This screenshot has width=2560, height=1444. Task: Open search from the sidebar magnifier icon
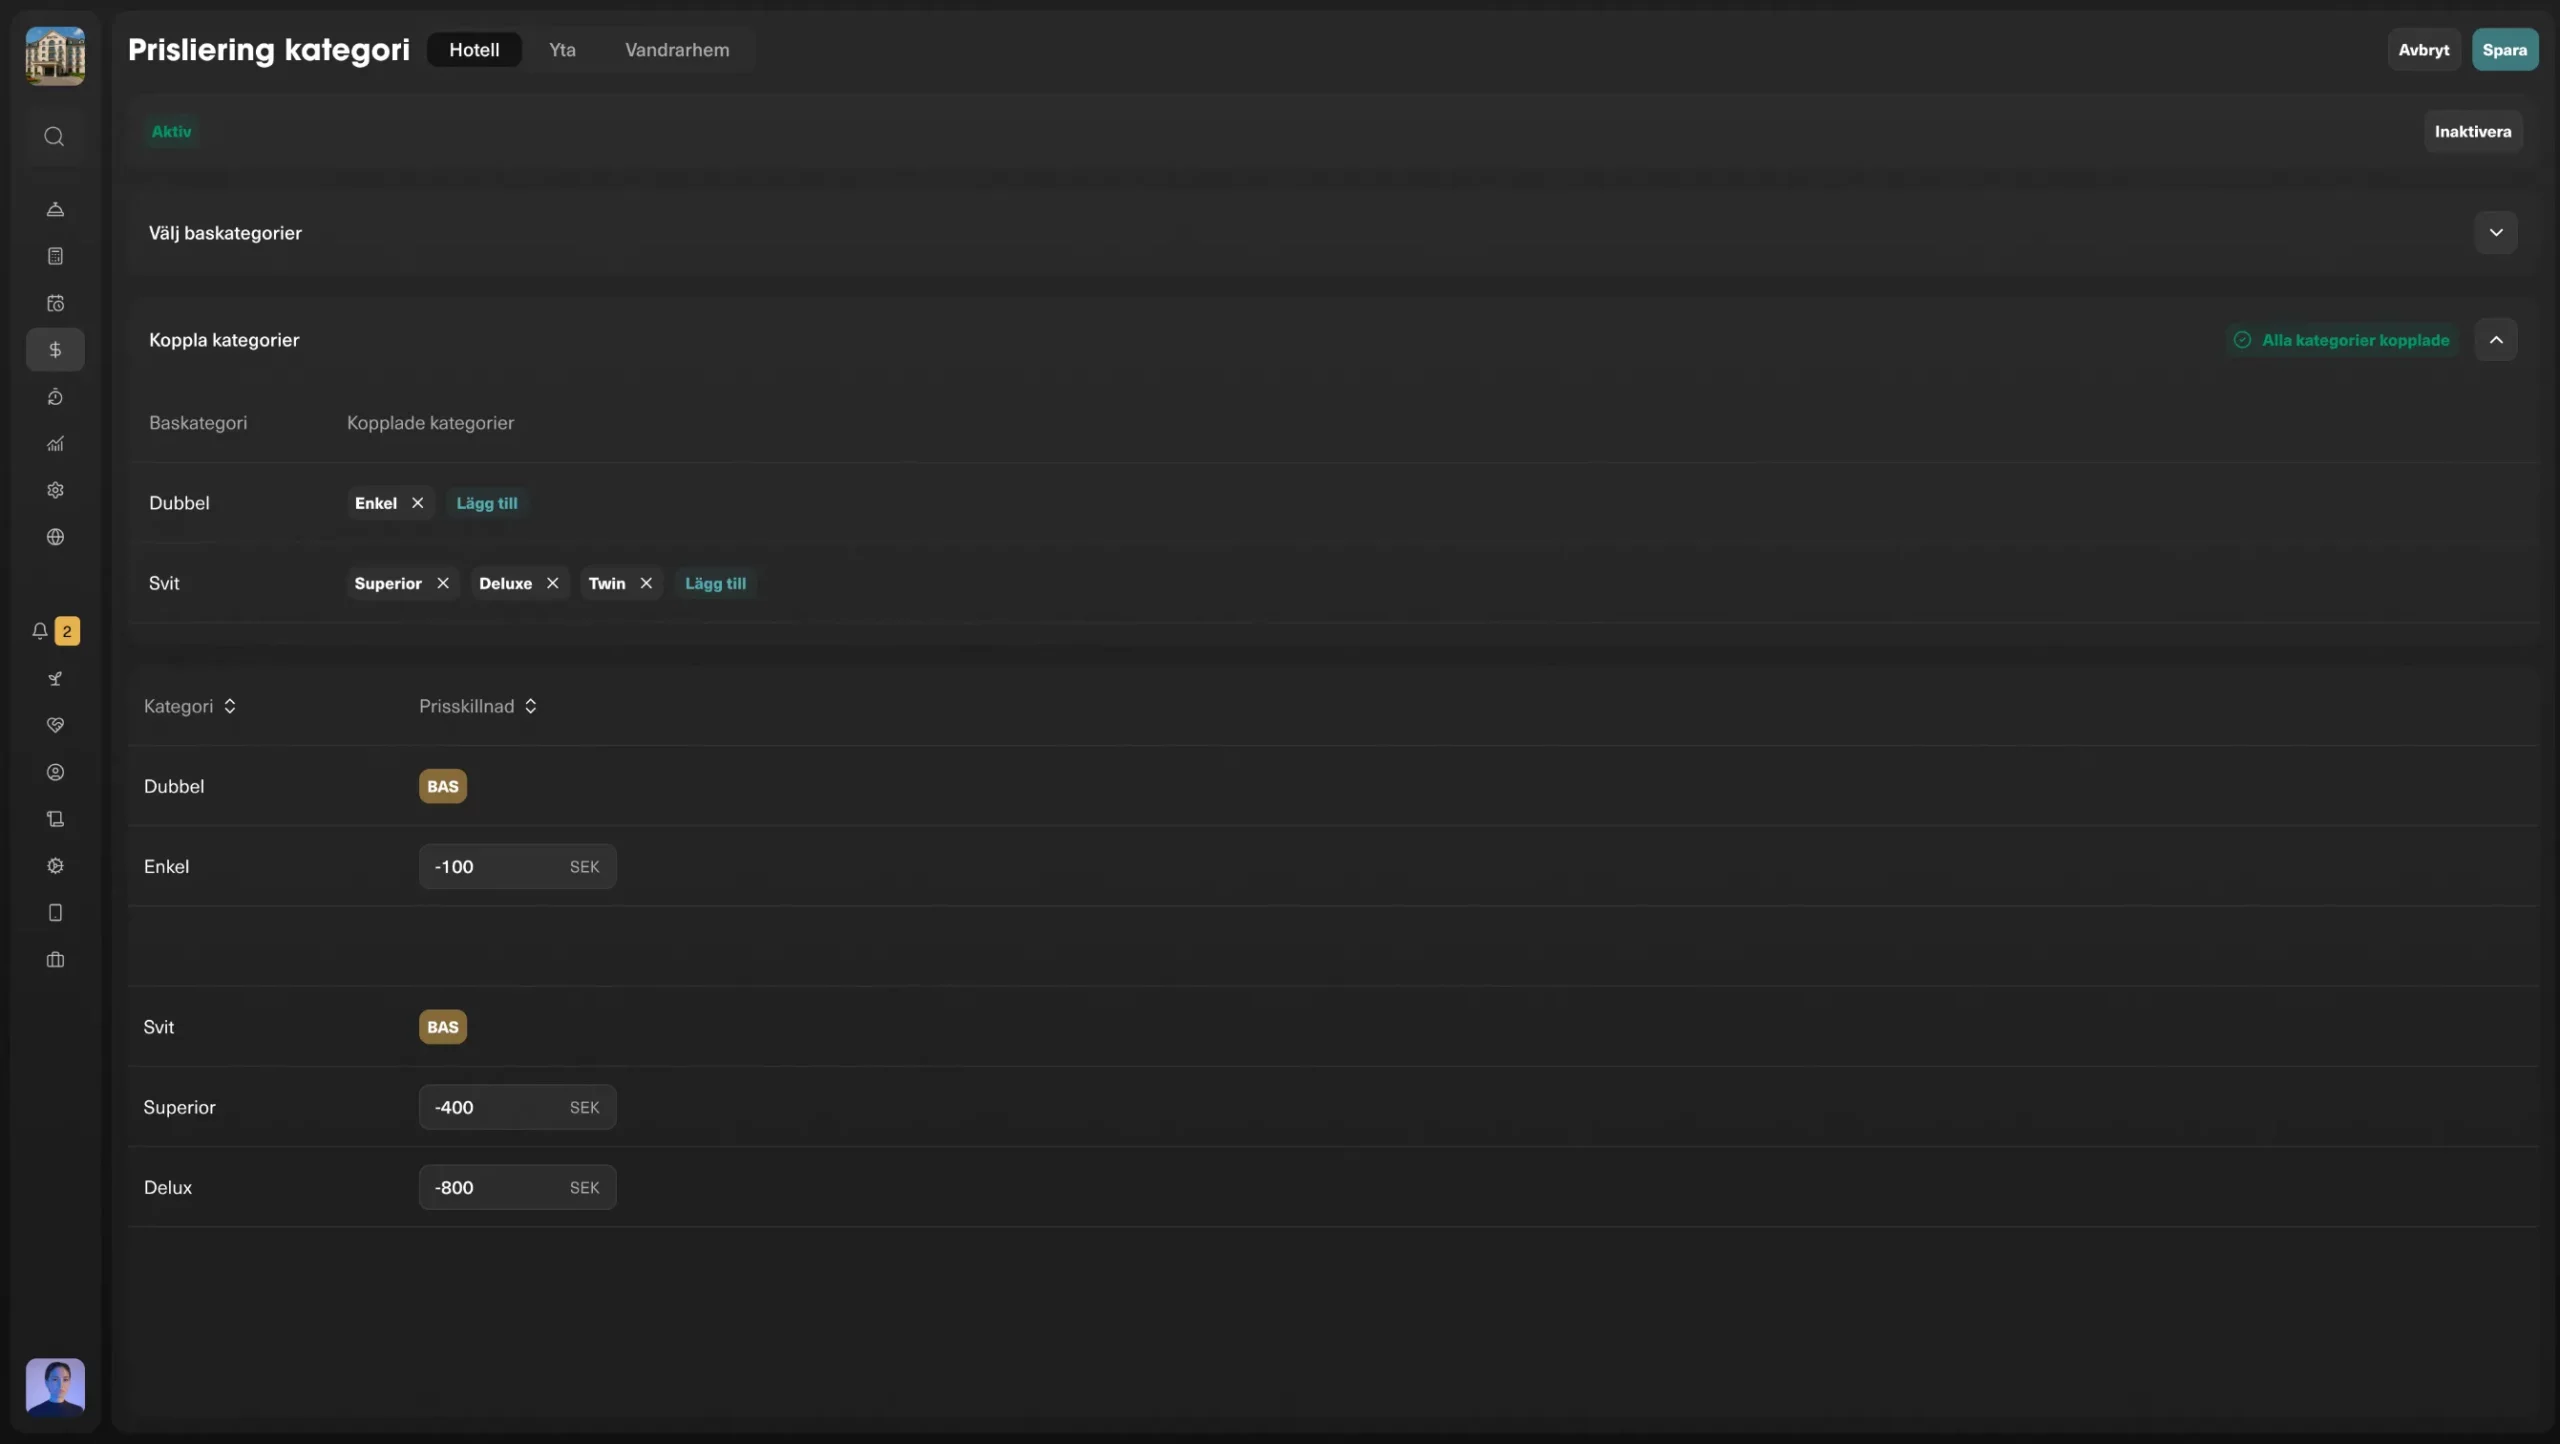coord(54,136)
